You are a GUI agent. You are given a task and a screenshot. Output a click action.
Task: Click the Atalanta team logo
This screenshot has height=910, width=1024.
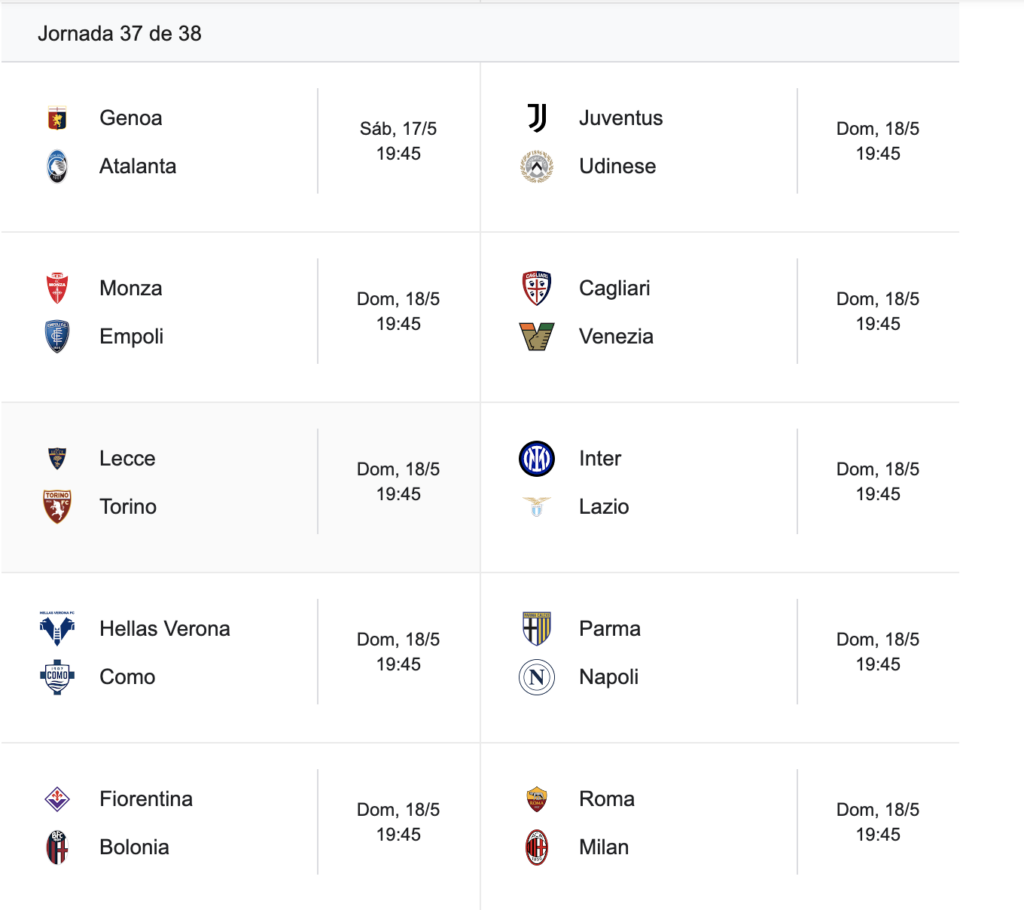[57, 167]
